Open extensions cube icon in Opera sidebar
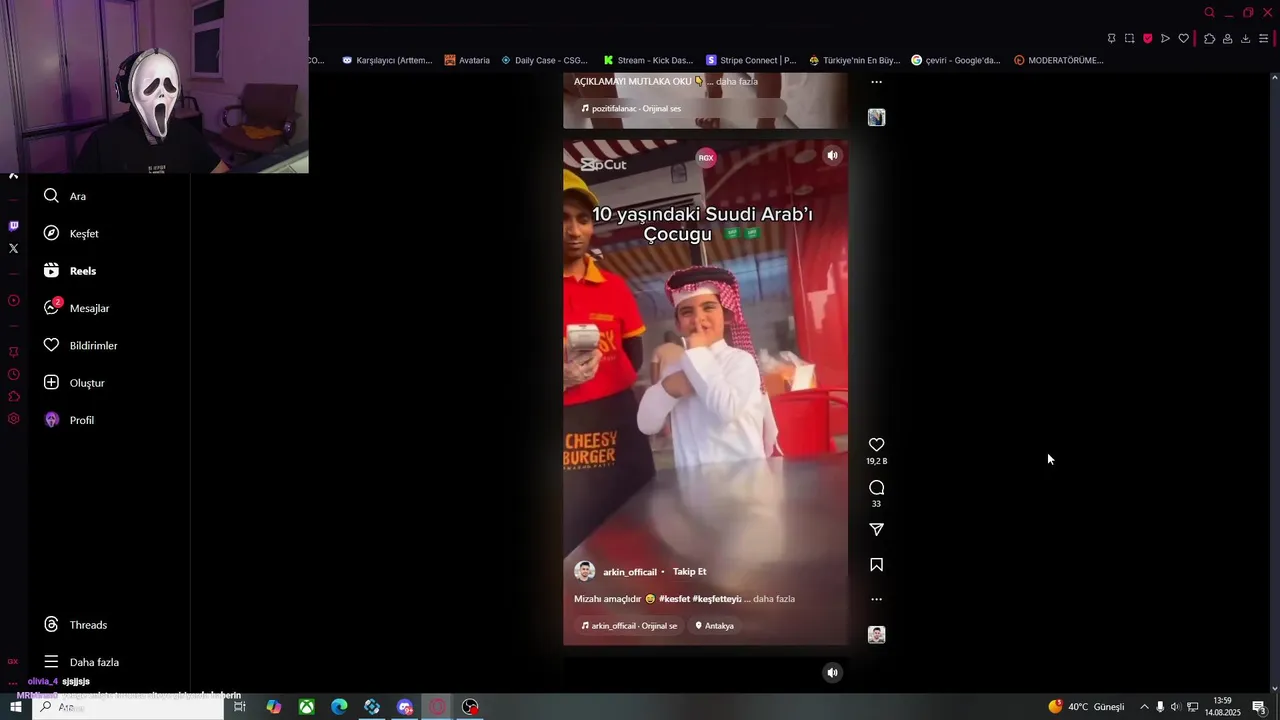Image resolution: width=1280 pixels, height=720 pixels. 13,397
